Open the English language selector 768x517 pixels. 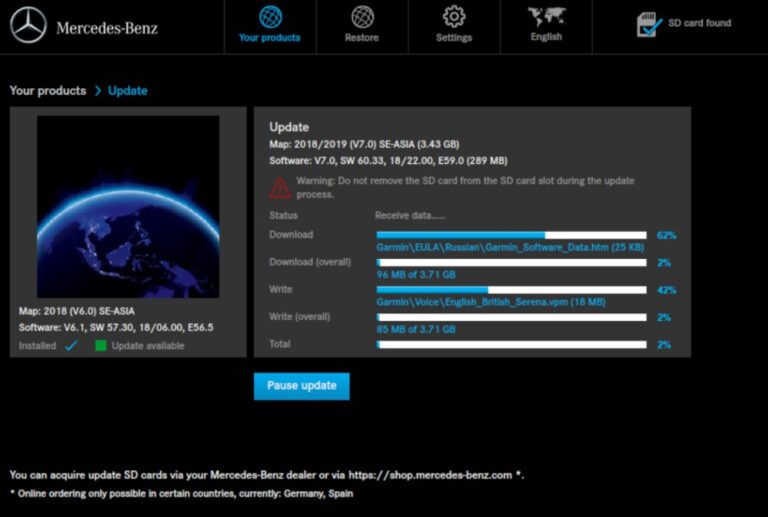coord(546,37)
